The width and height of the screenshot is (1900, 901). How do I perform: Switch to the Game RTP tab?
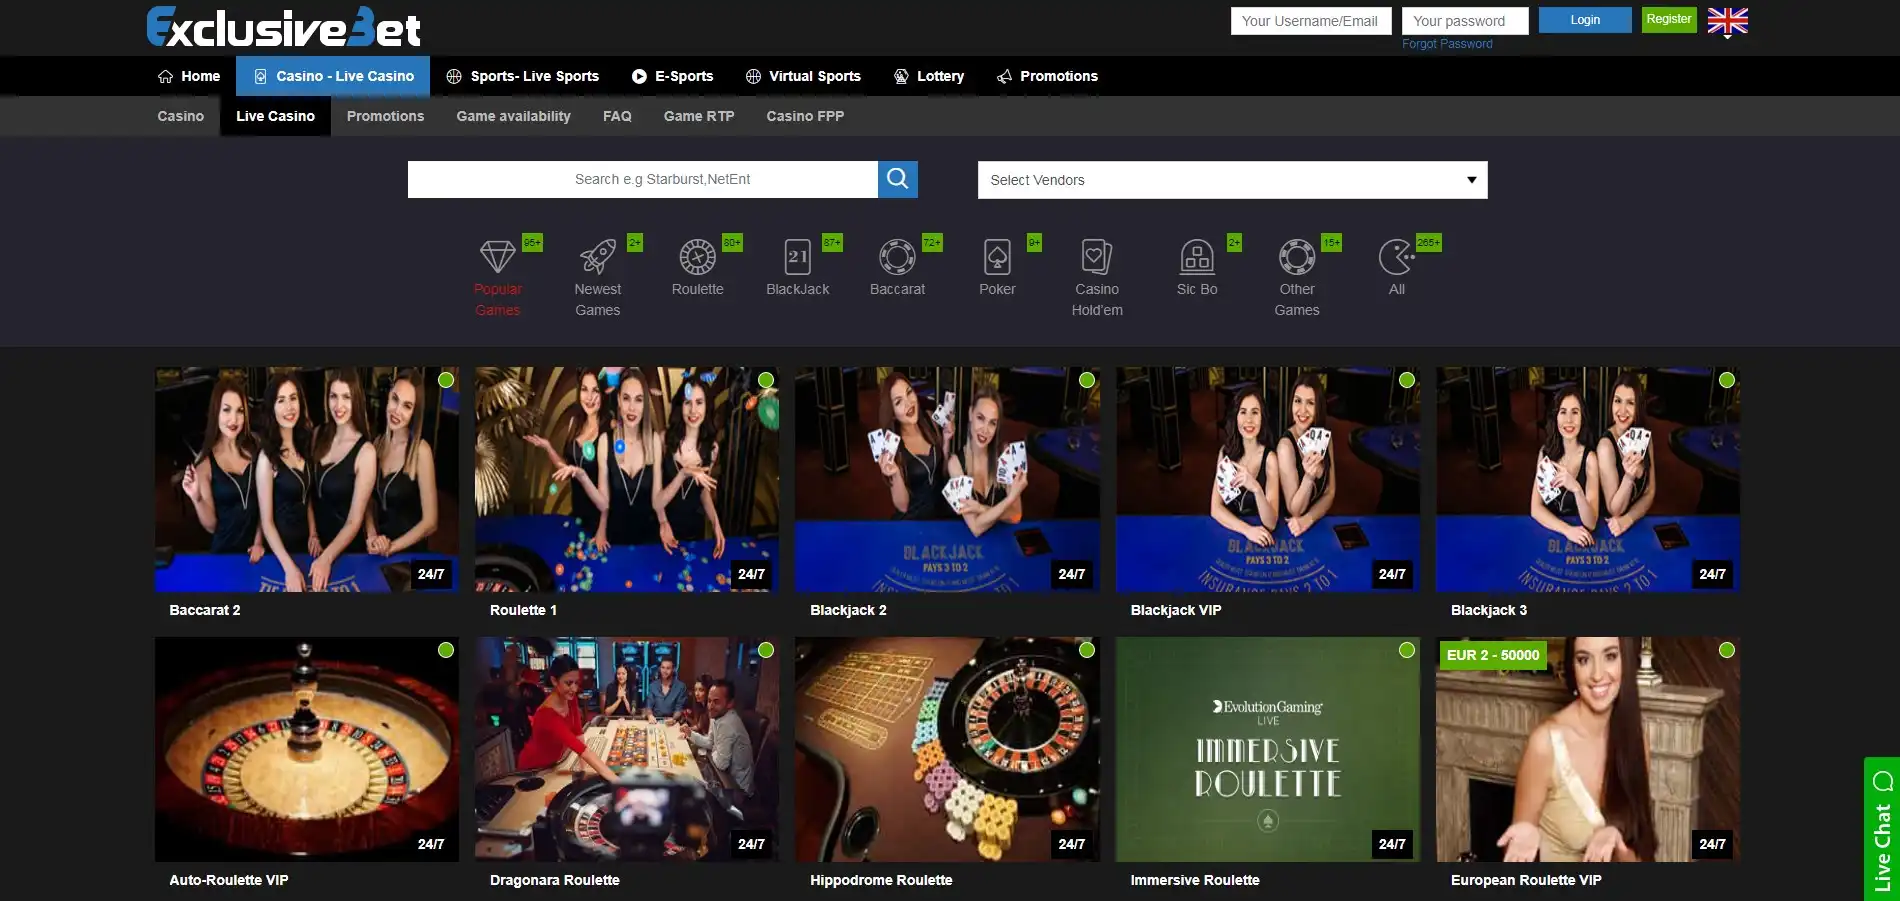pos(698,116)
